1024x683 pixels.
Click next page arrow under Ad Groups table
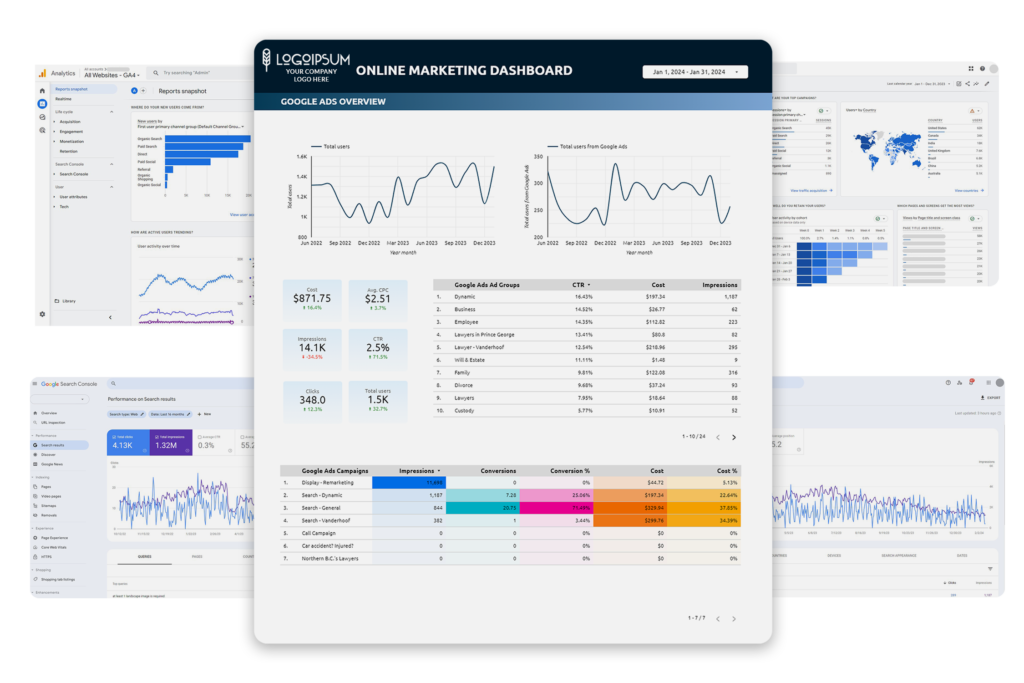point(733,437)
